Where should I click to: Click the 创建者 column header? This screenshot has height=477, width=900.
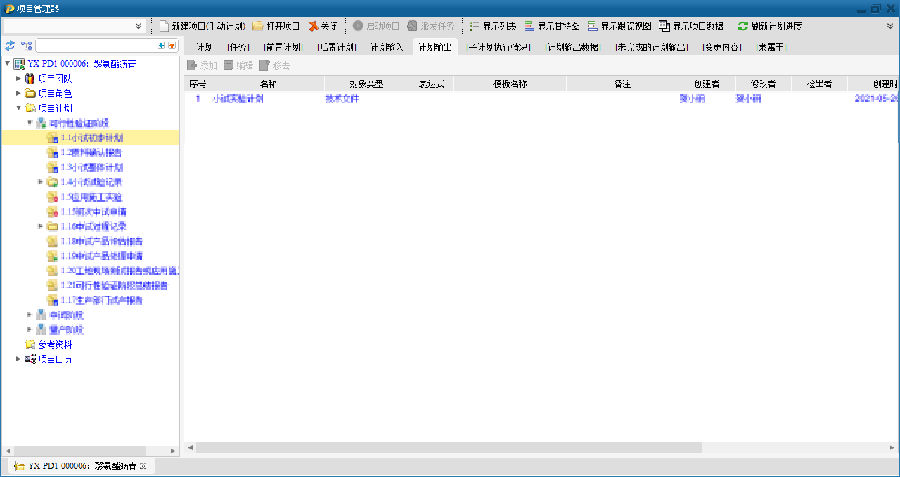[x=707, y=84]
